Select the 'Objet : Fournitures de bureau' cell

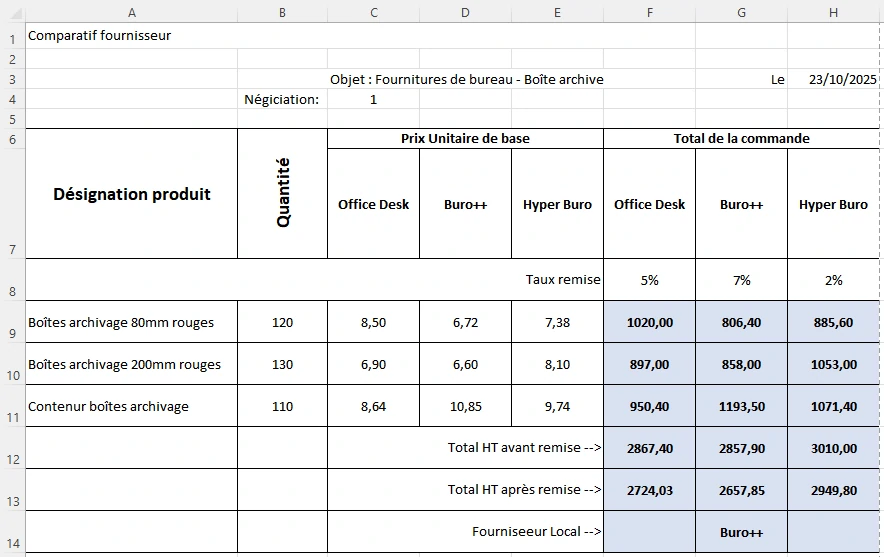466,79
